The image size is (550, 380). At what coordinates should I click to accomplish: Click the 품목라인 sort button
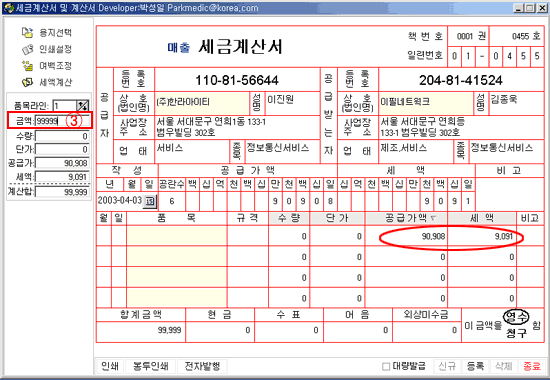83,106
